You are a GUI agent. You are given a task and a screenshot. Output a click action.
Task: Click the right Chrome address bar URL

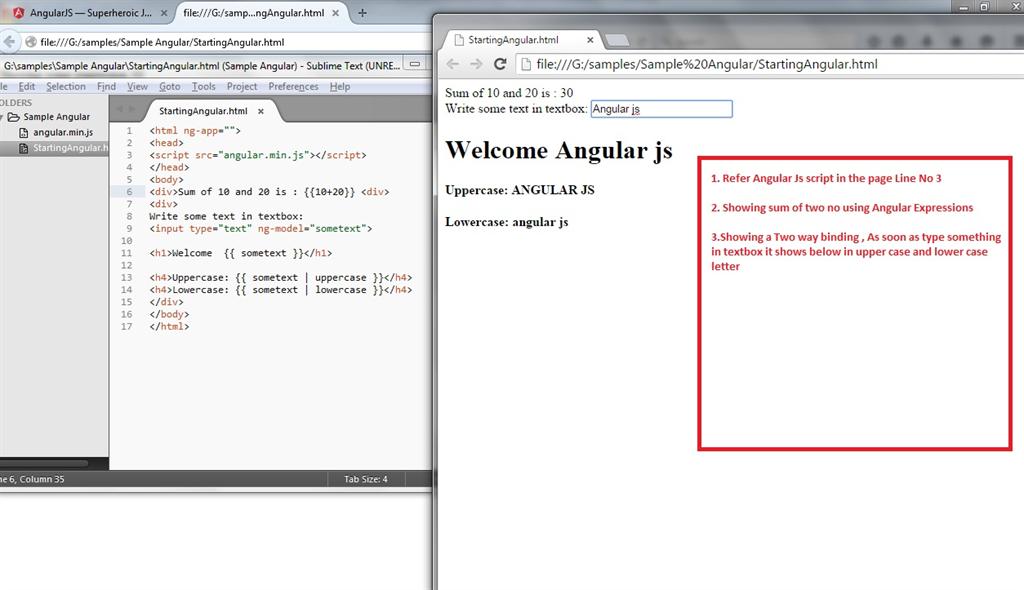707,64
